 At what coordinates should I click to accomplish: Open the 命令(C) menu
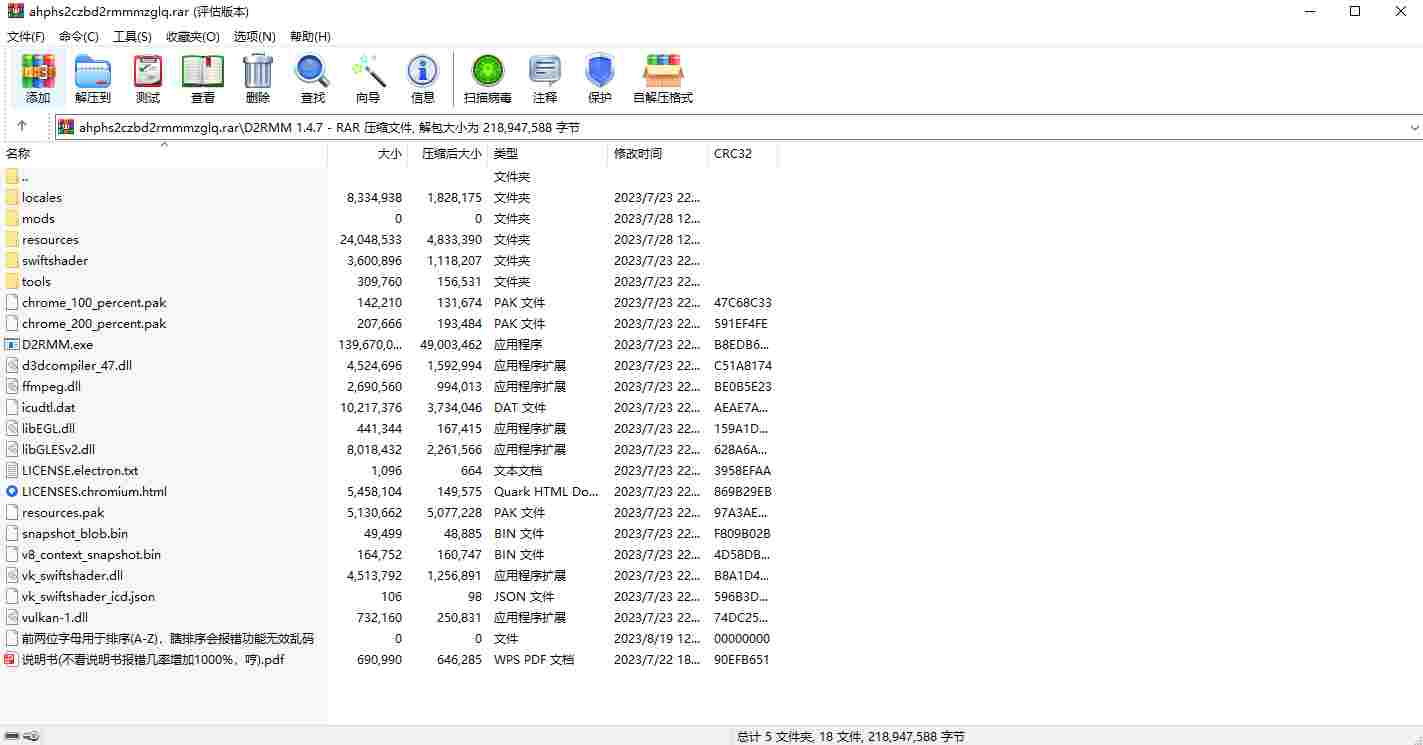(79, 36)
